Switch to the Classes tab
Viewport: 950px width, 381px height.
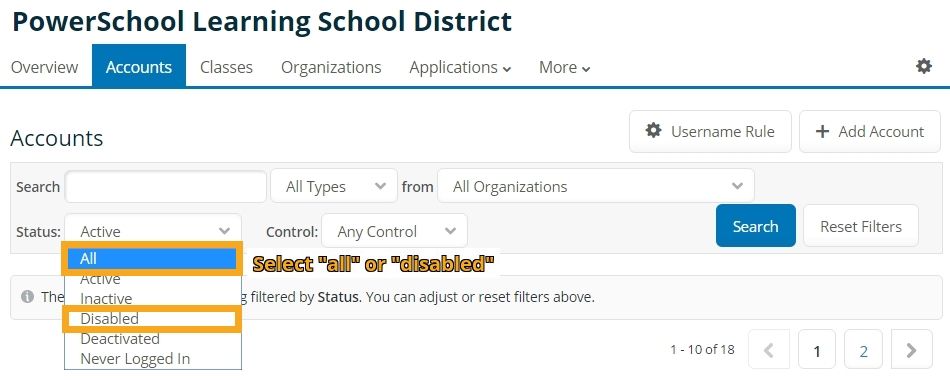coord(227,67)
